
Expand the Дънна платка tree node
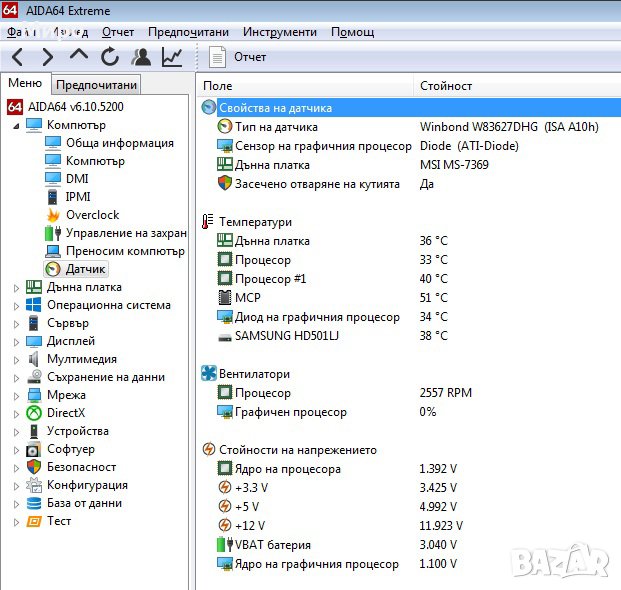point(16,288)
